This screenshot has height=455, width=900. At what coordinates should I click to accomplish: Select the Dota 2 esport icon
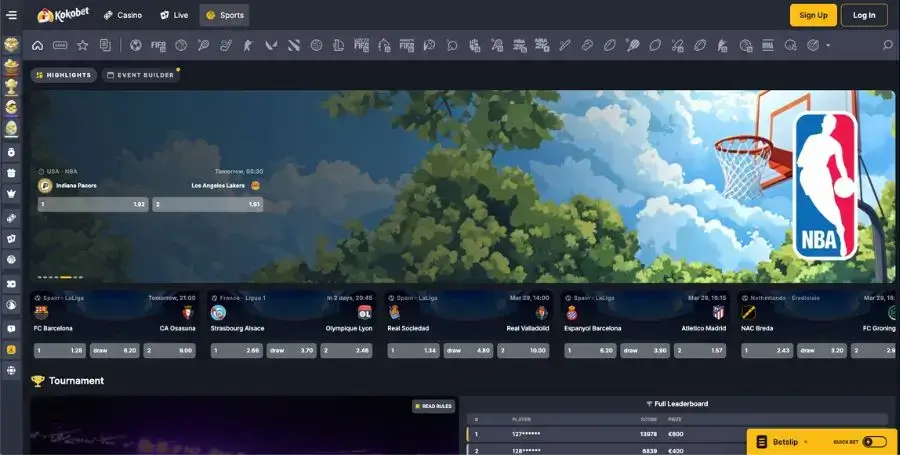click(x=294, y=45)
